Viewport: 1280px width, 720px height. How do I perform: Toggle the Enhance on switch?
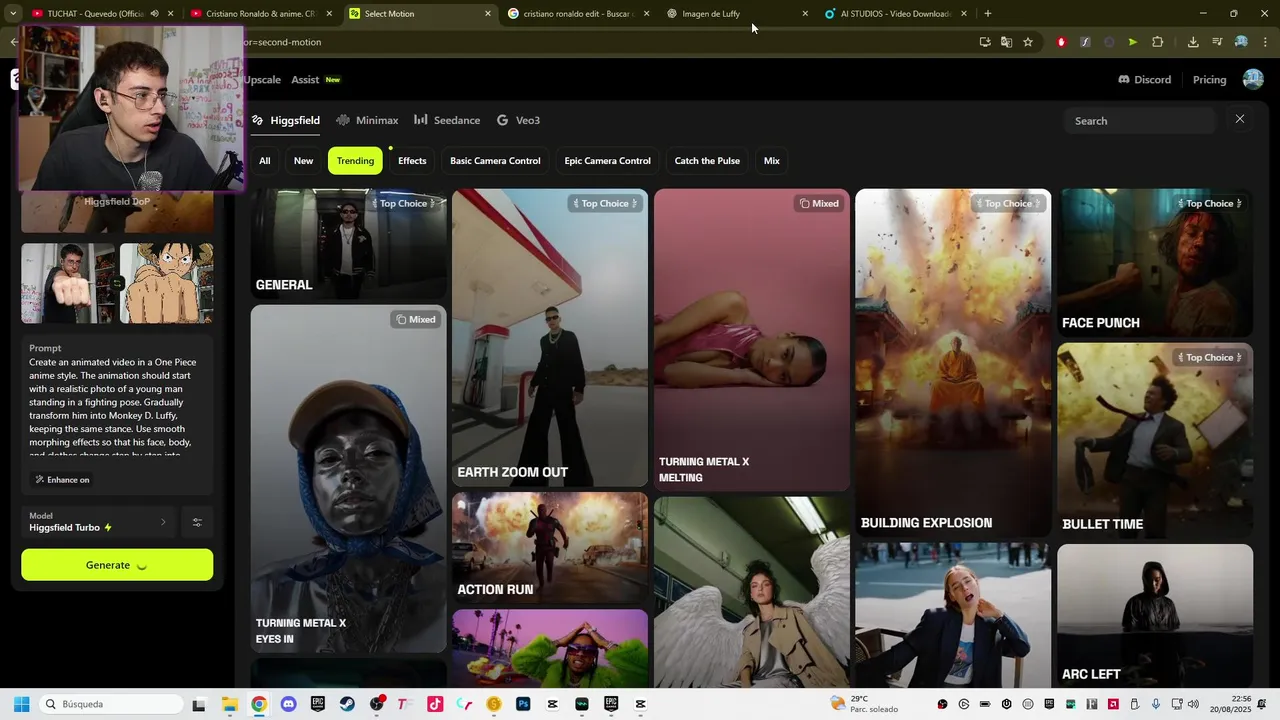[x=63, y=480]
